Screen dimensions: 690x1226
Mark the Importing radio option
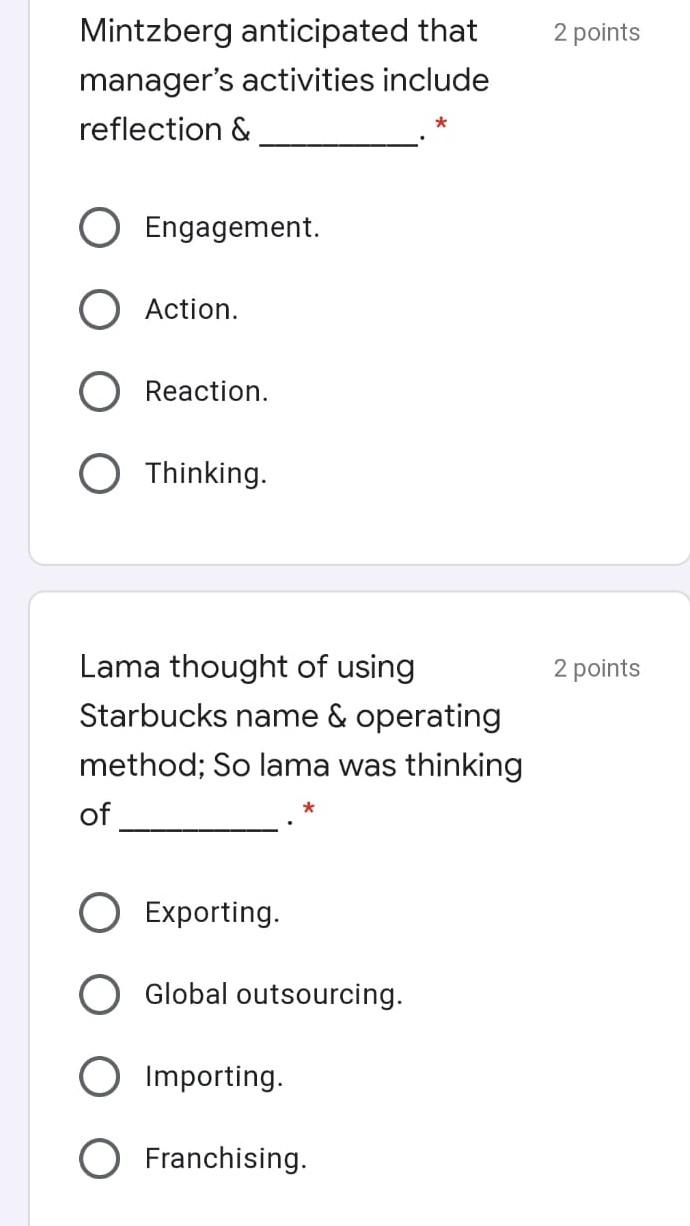100,1077
